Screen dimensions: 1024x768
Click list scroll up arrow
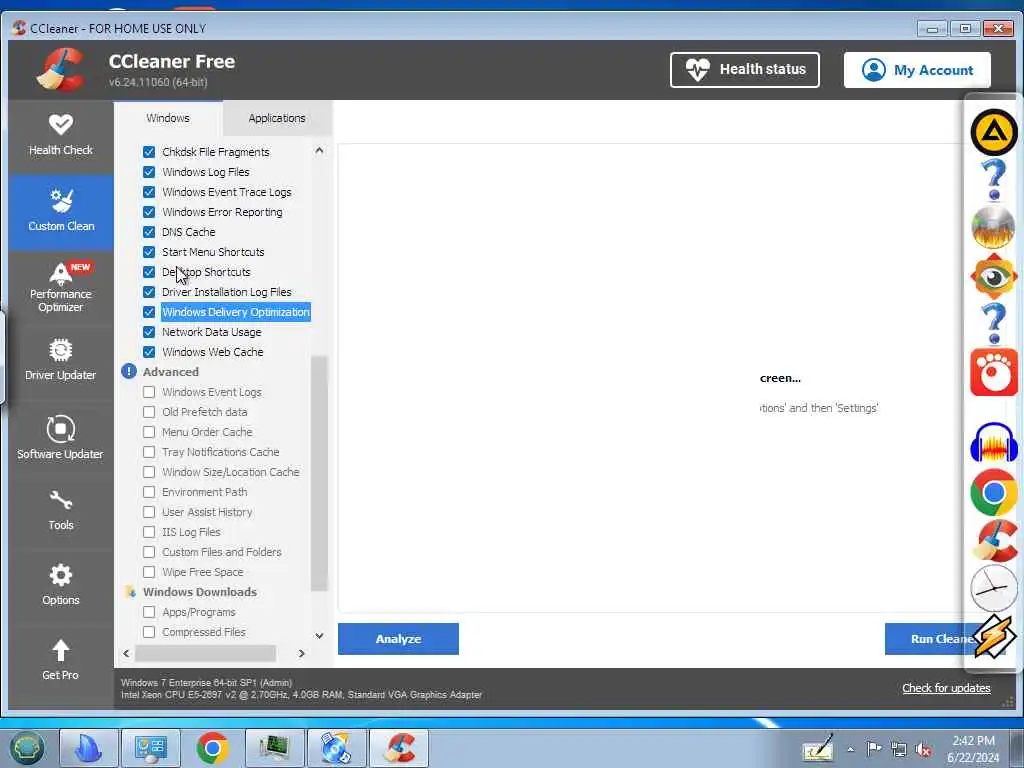click(x=319, y=150)
